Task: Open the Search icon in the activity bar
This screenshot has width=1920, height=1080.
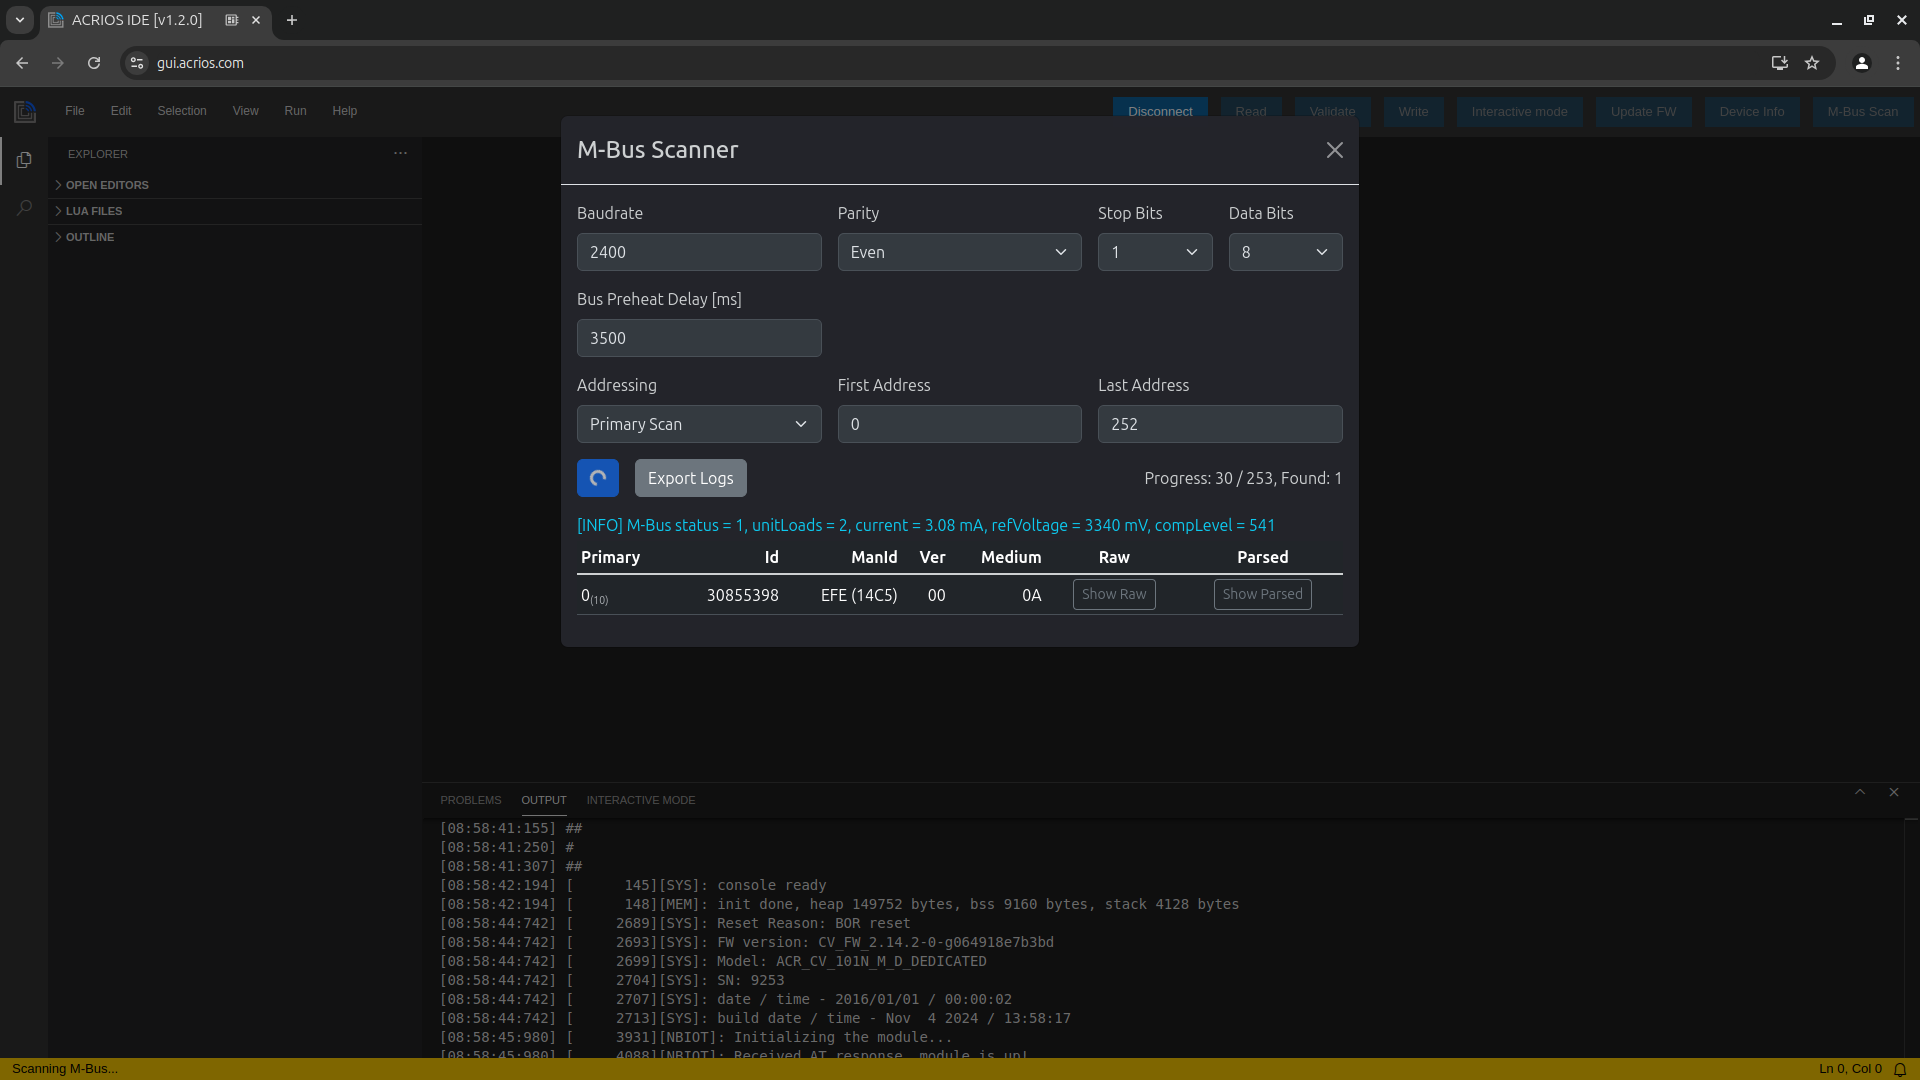Action: (x=23, y=207)
